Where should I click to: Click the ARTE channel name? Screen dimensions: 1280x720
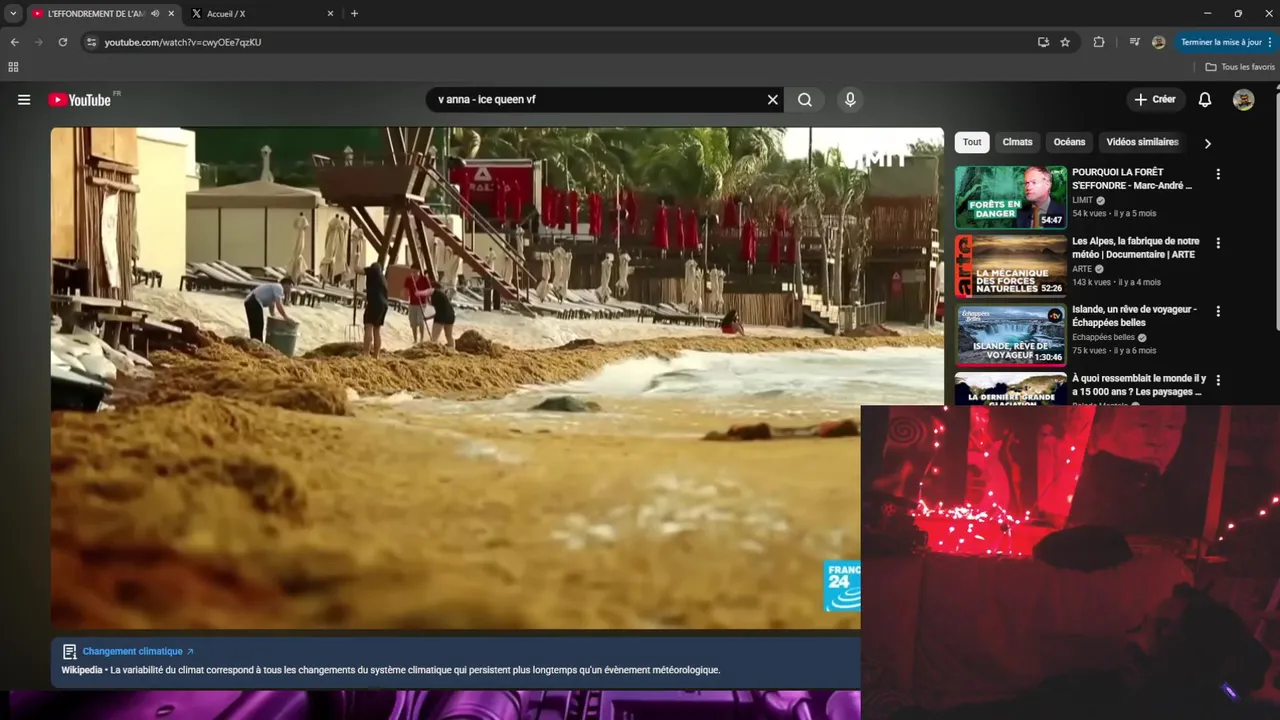coord(1082,269)
